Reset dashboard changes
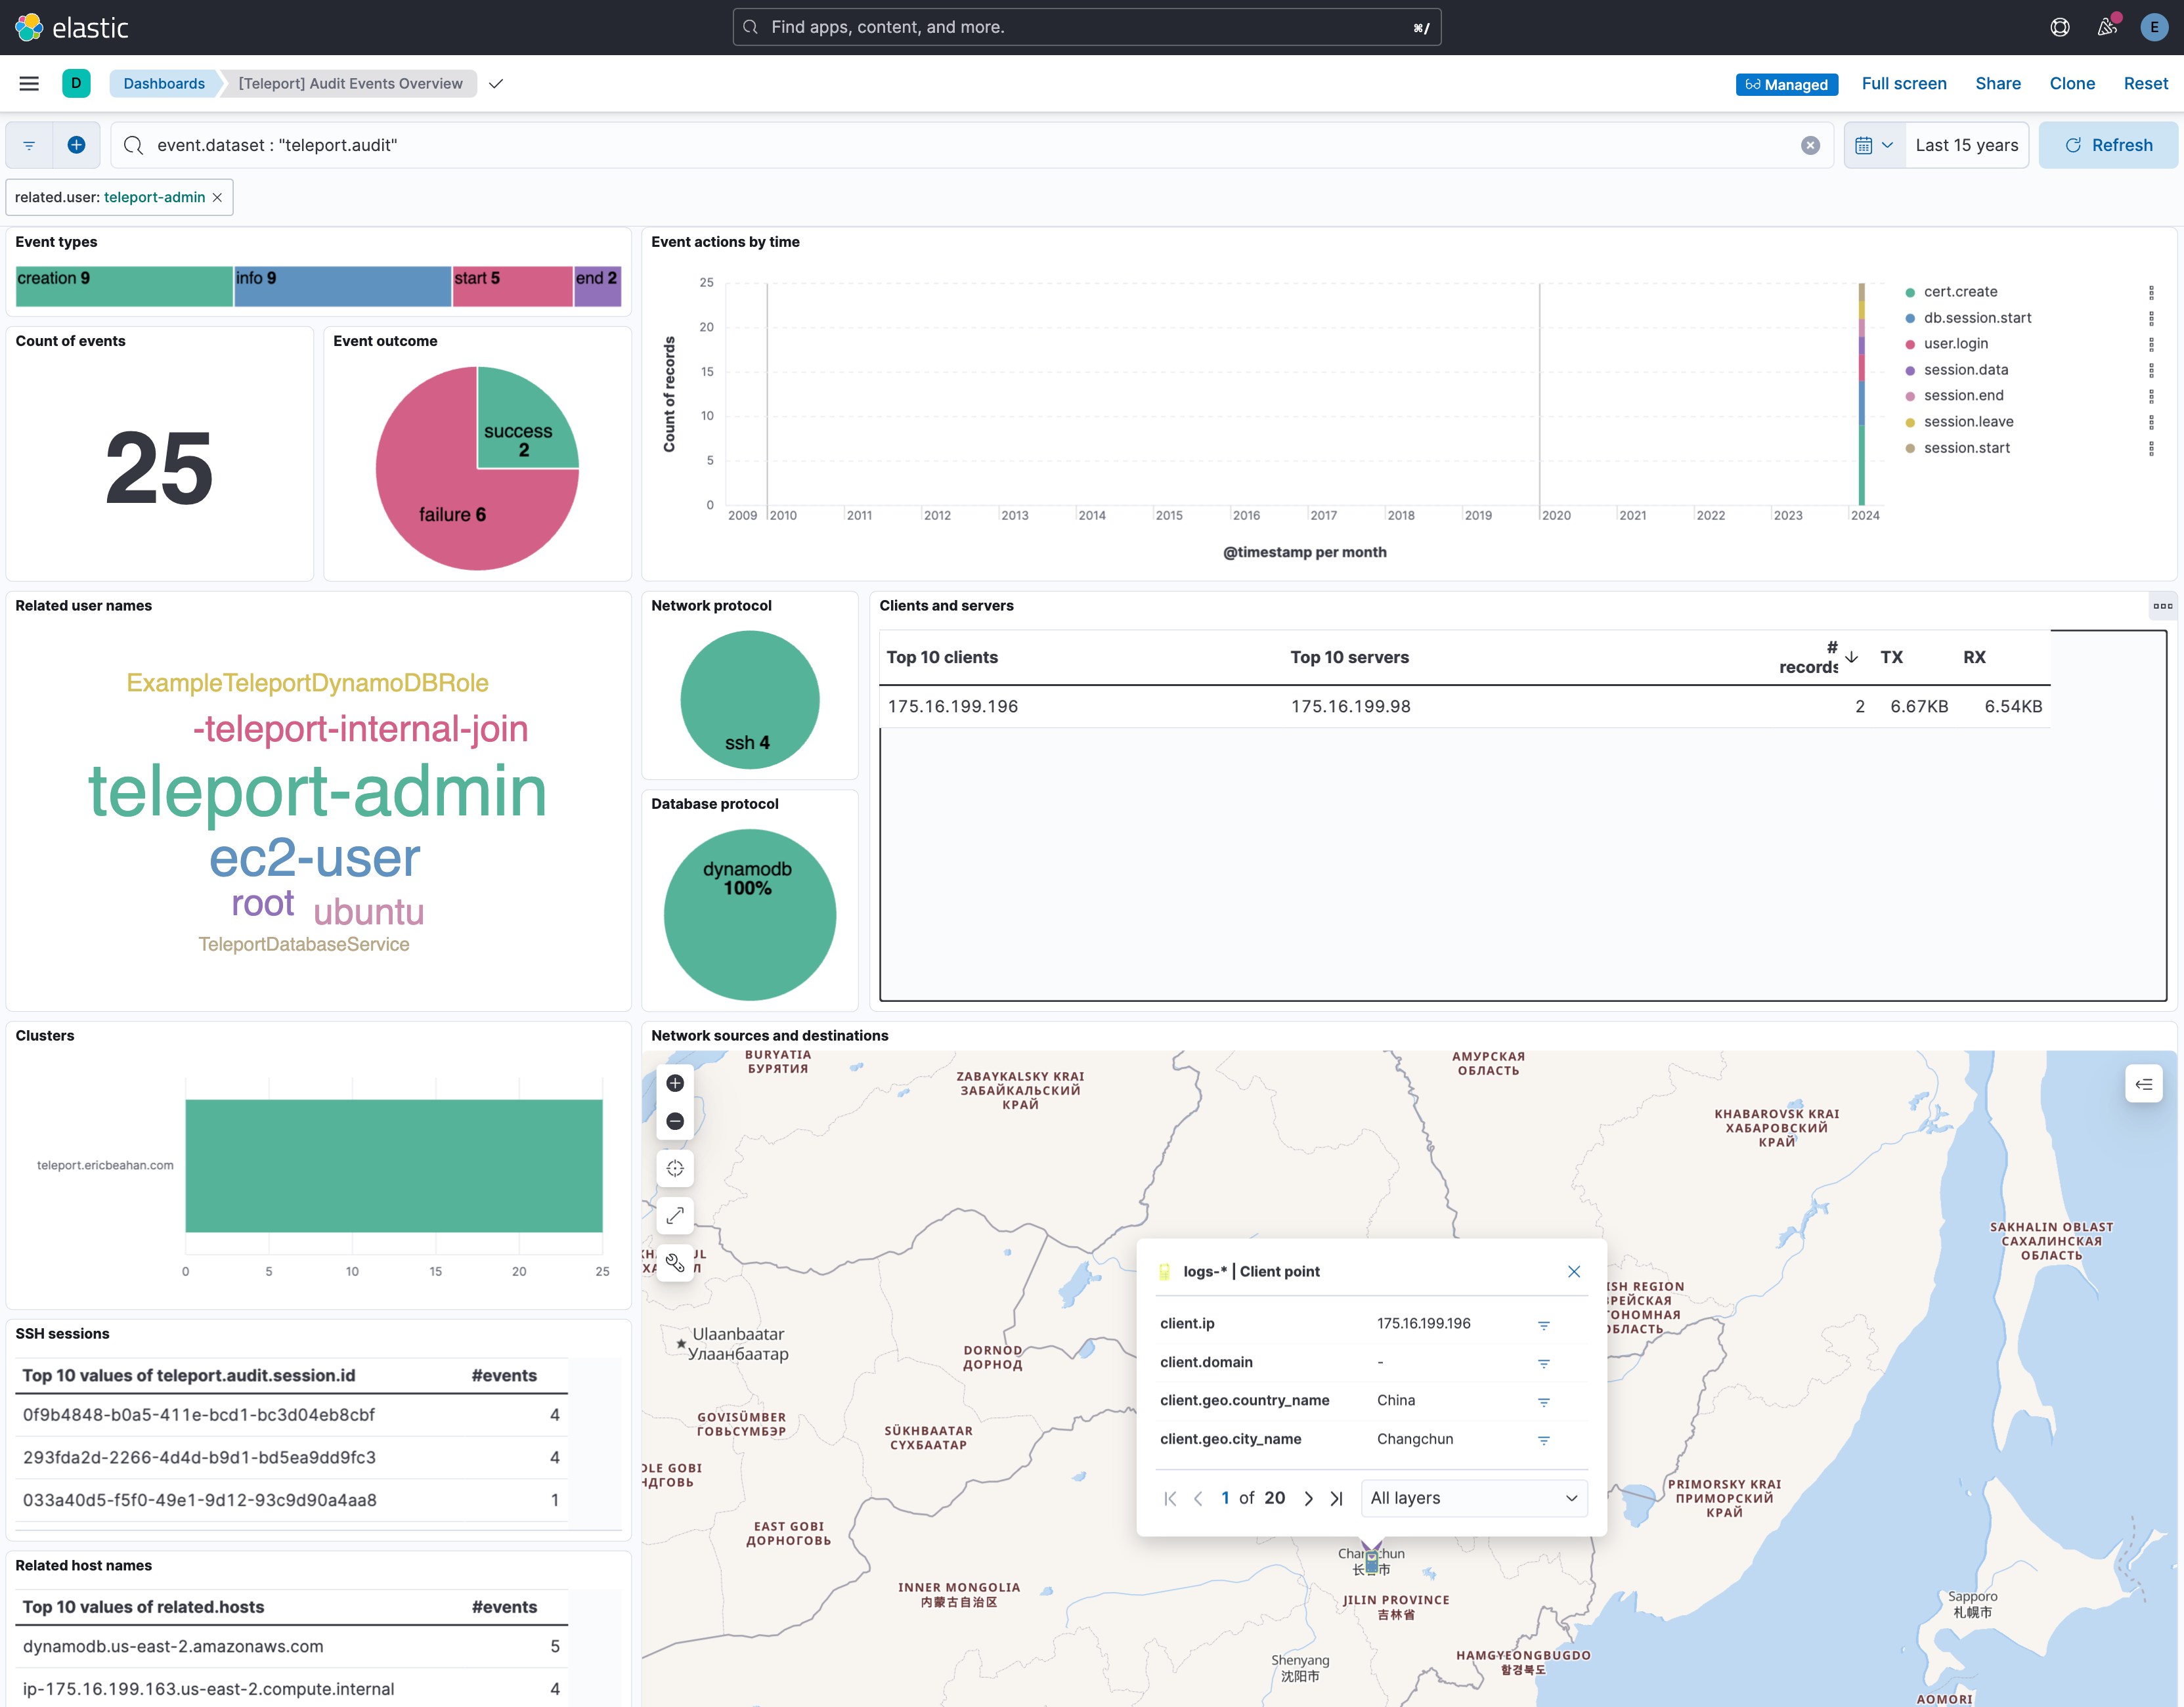 2145,84
